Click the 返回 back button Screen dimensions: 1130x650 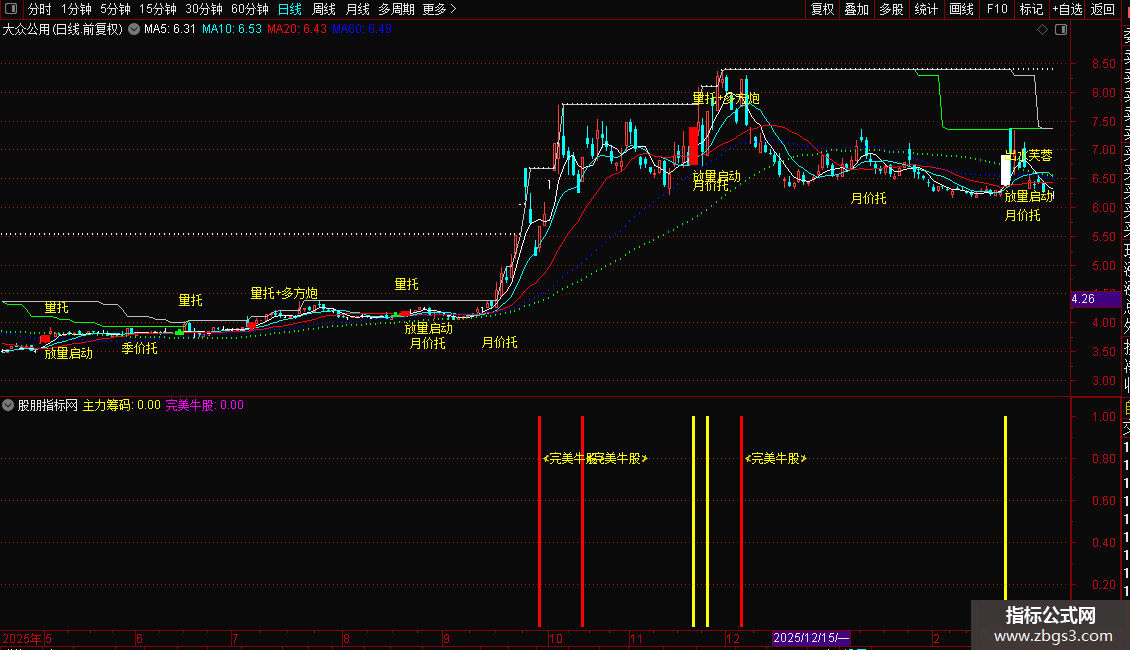coord(1103,9)
